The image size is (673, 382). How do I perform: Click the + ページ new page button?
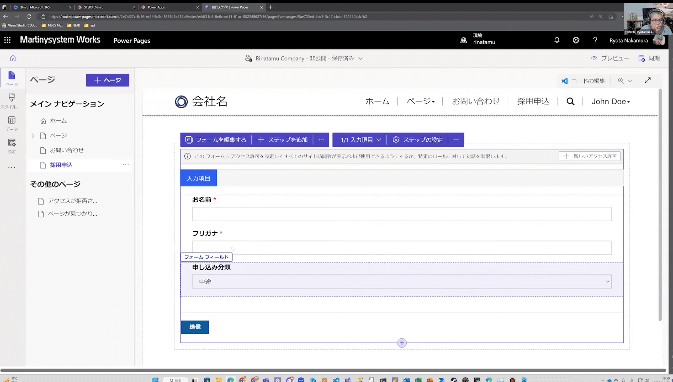[x=107, y=80]
